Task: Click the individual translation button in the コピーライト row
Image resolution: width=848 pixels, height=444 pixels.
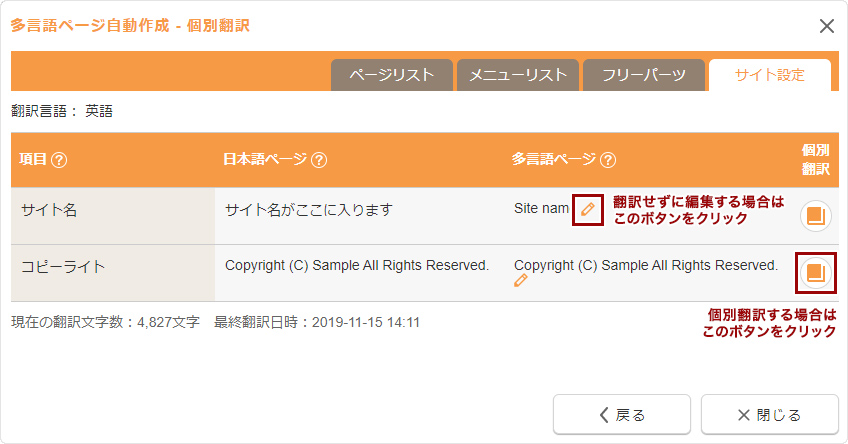Action: [816, 273]
